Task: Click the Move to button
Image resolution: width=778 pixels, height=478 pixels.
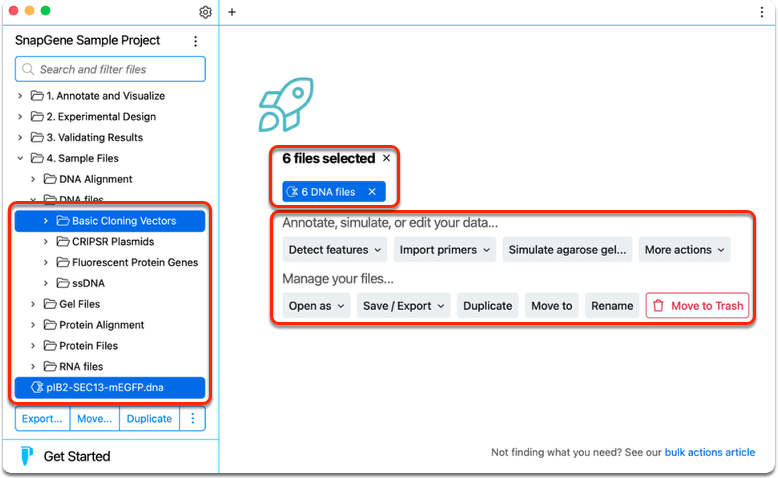Action: coord(552,306)
